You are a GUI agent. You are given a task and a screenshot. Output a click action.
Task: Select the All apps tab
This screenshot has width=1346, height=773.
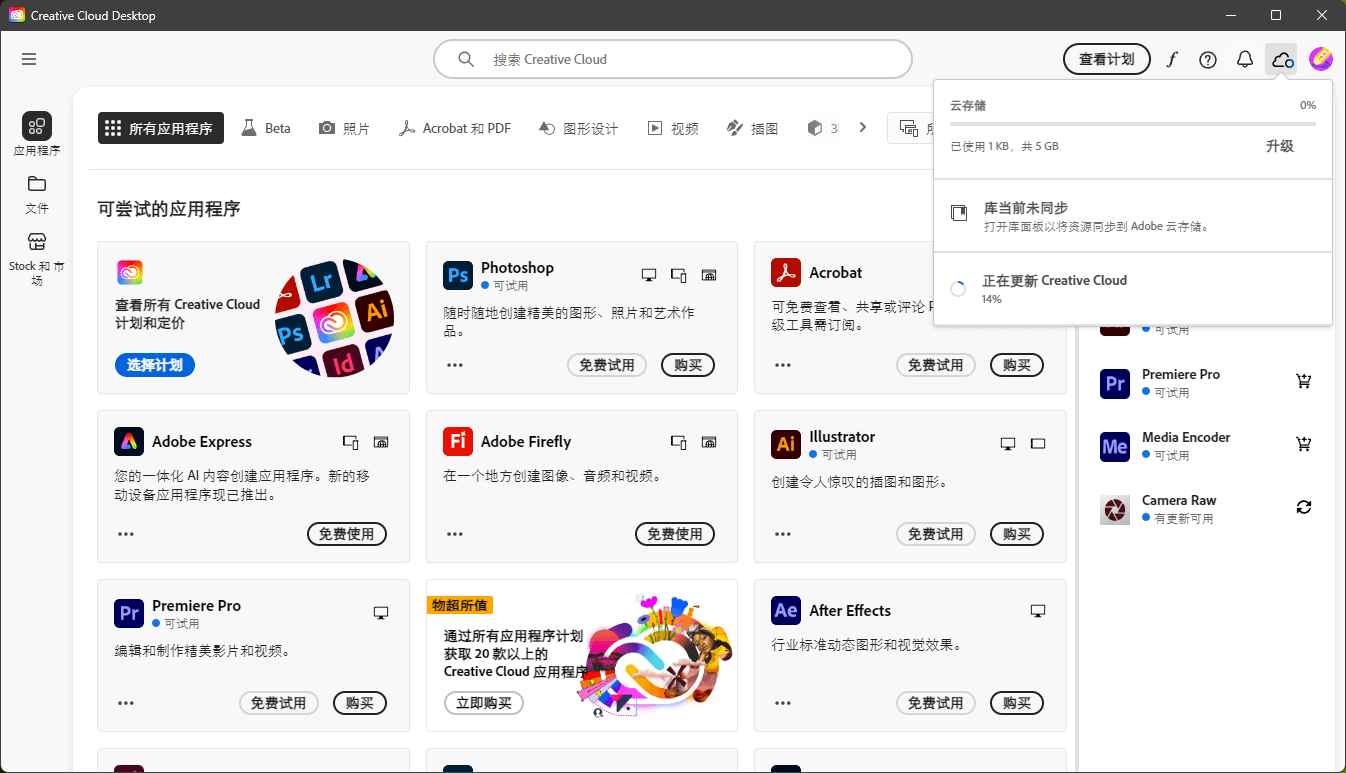pyautogui.click(x=161, y=128)
